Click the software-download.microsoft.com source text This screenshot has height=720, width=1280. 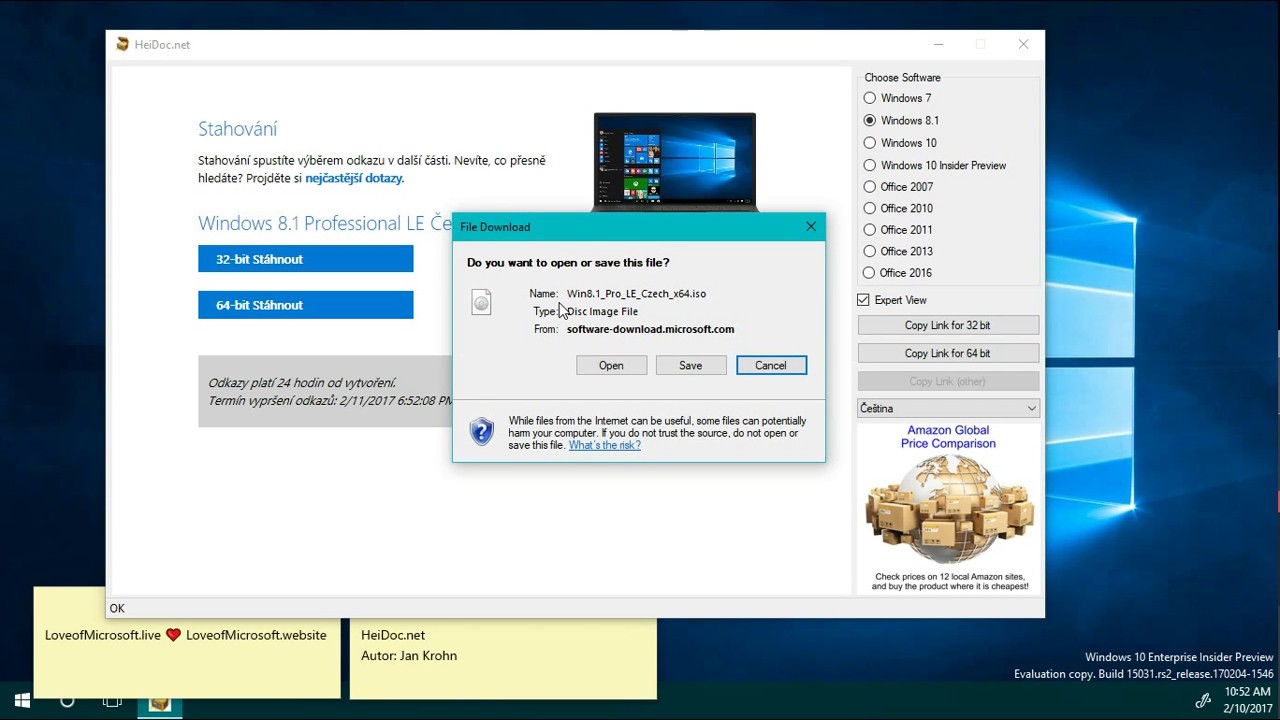[x=650, y=329]
